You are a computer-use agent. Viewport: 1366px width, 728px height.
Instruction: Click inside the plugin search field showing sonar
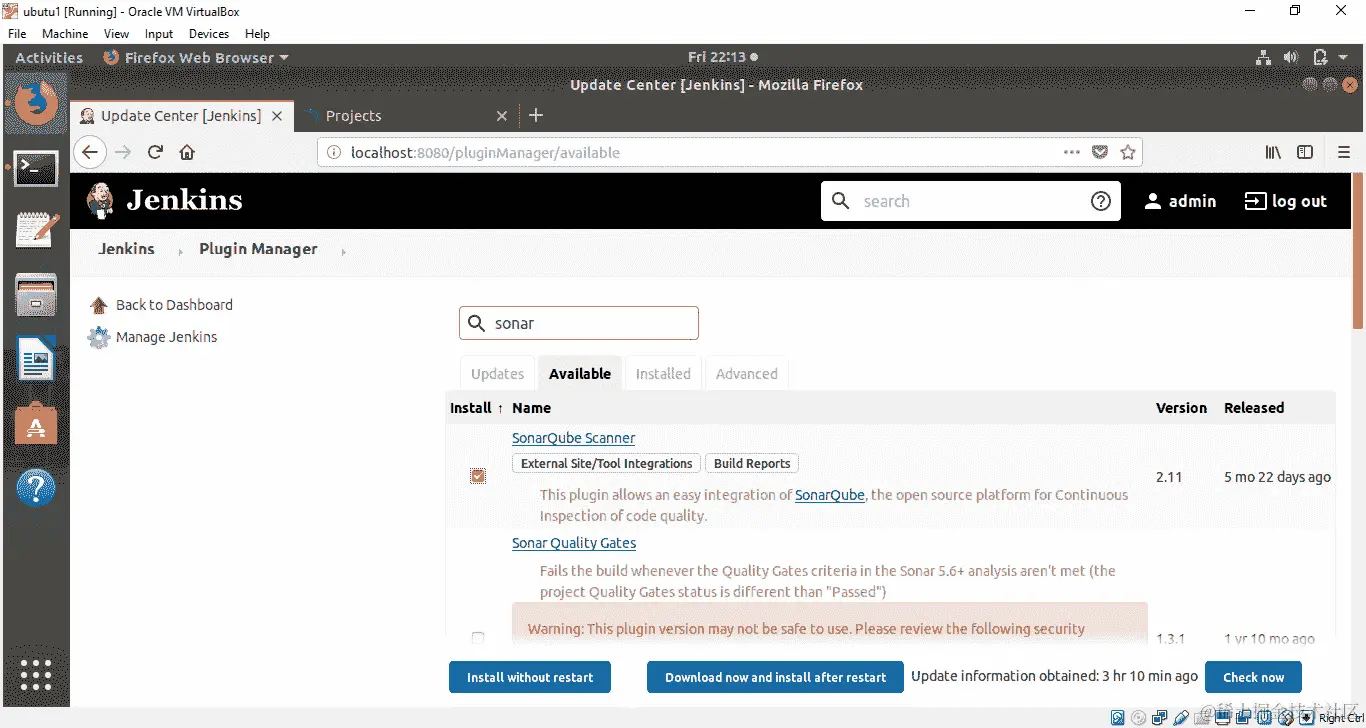[x=578, y=322]
